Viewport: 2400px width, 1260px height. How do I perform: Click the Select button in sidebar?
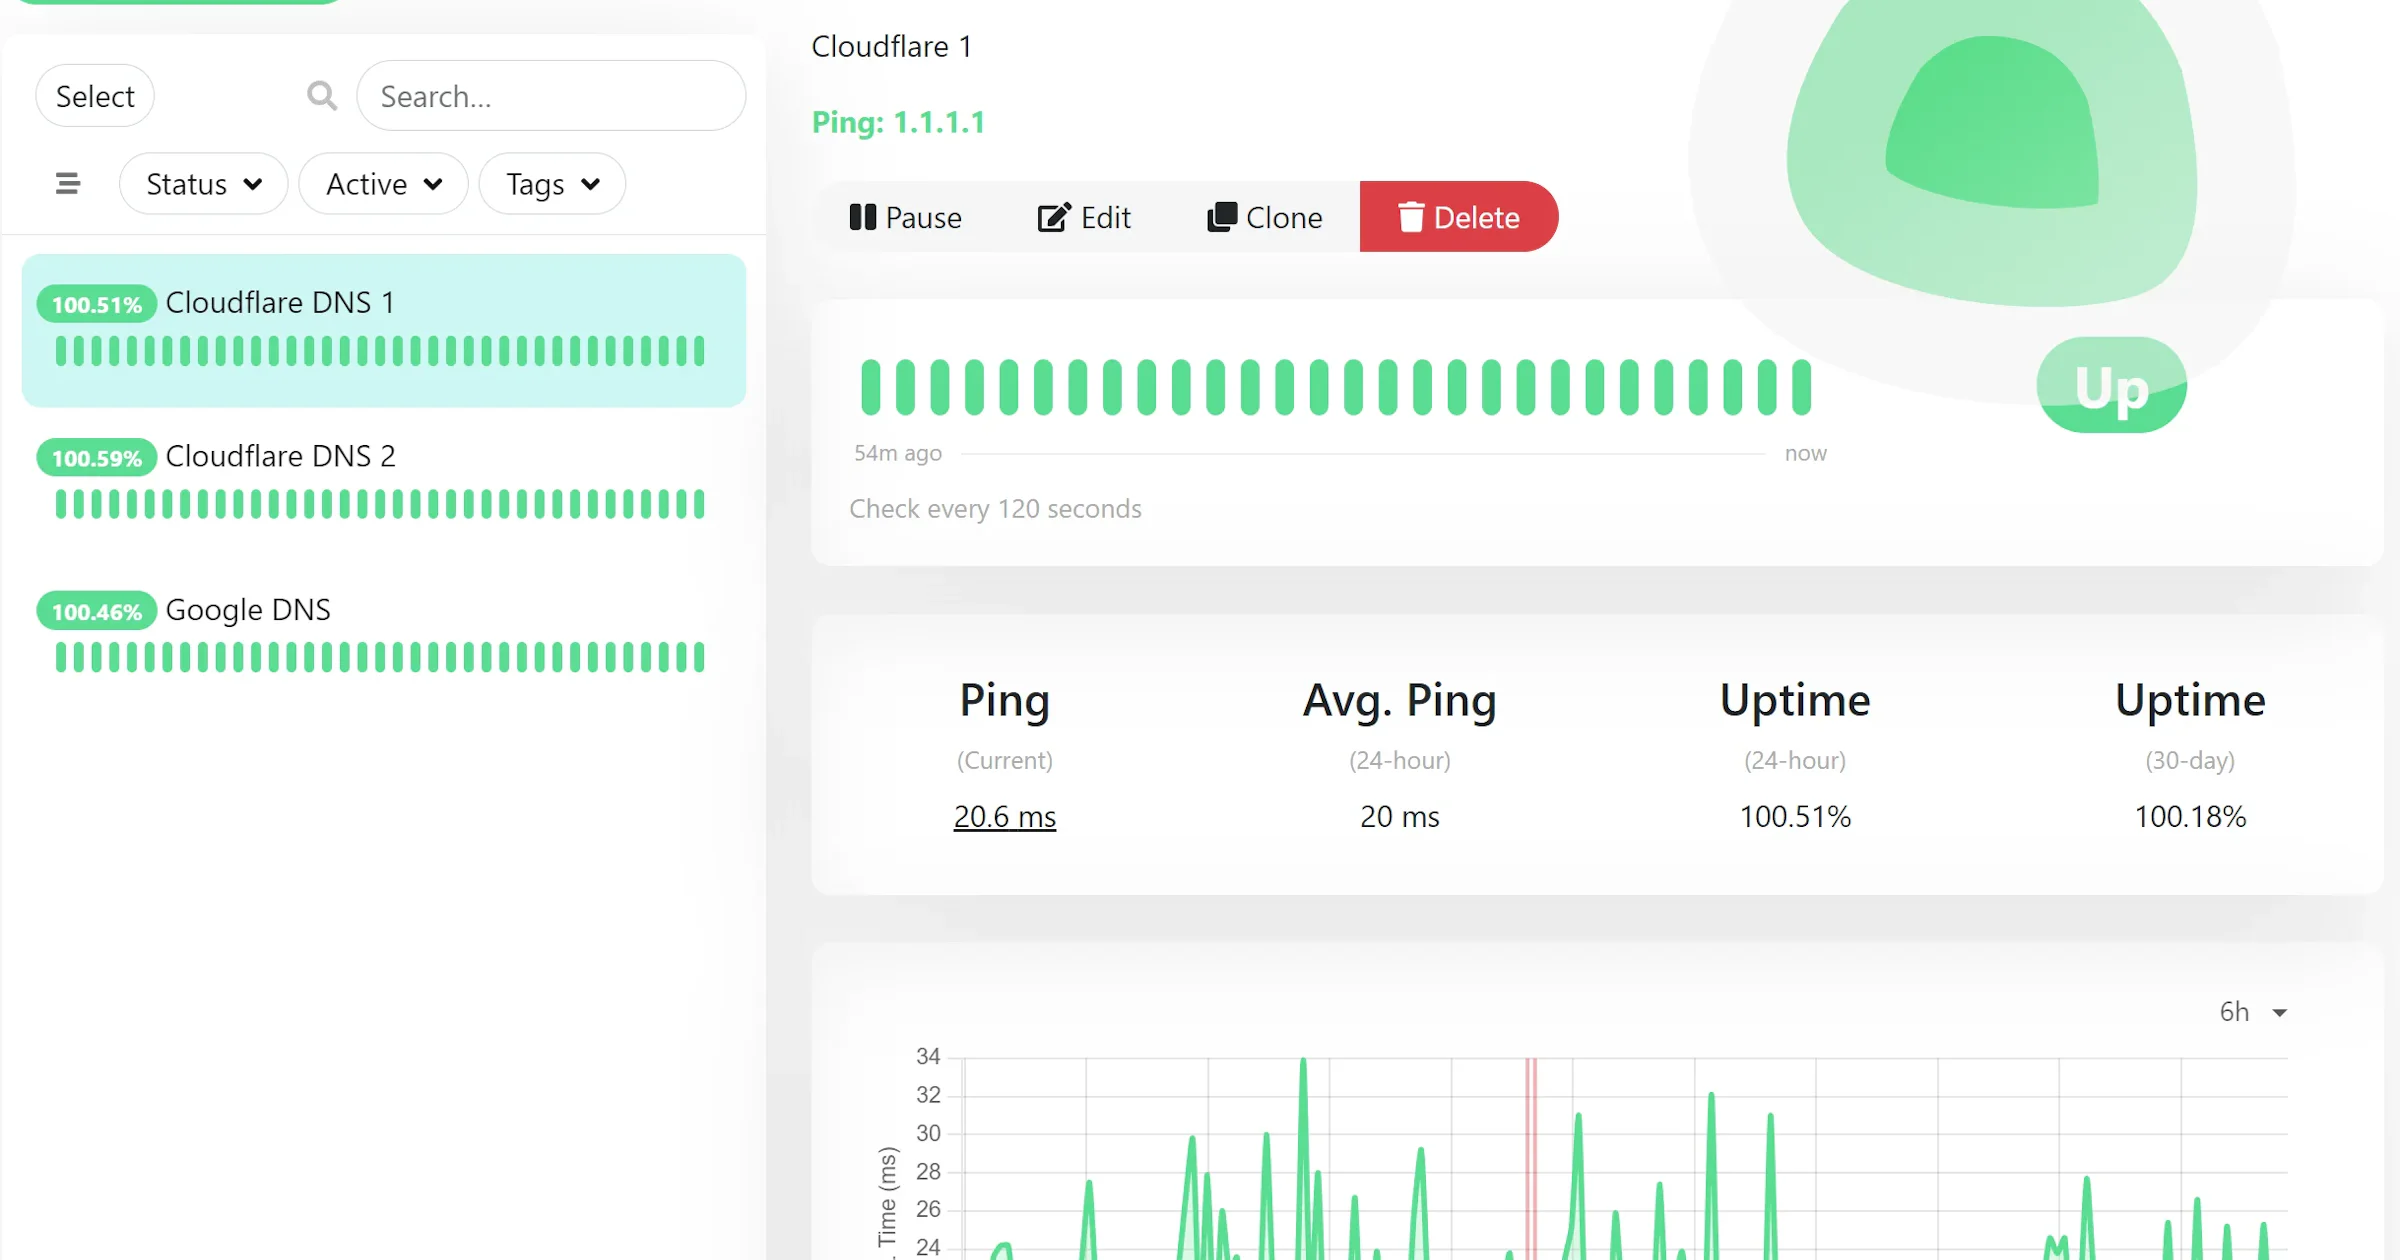(95, 96)
